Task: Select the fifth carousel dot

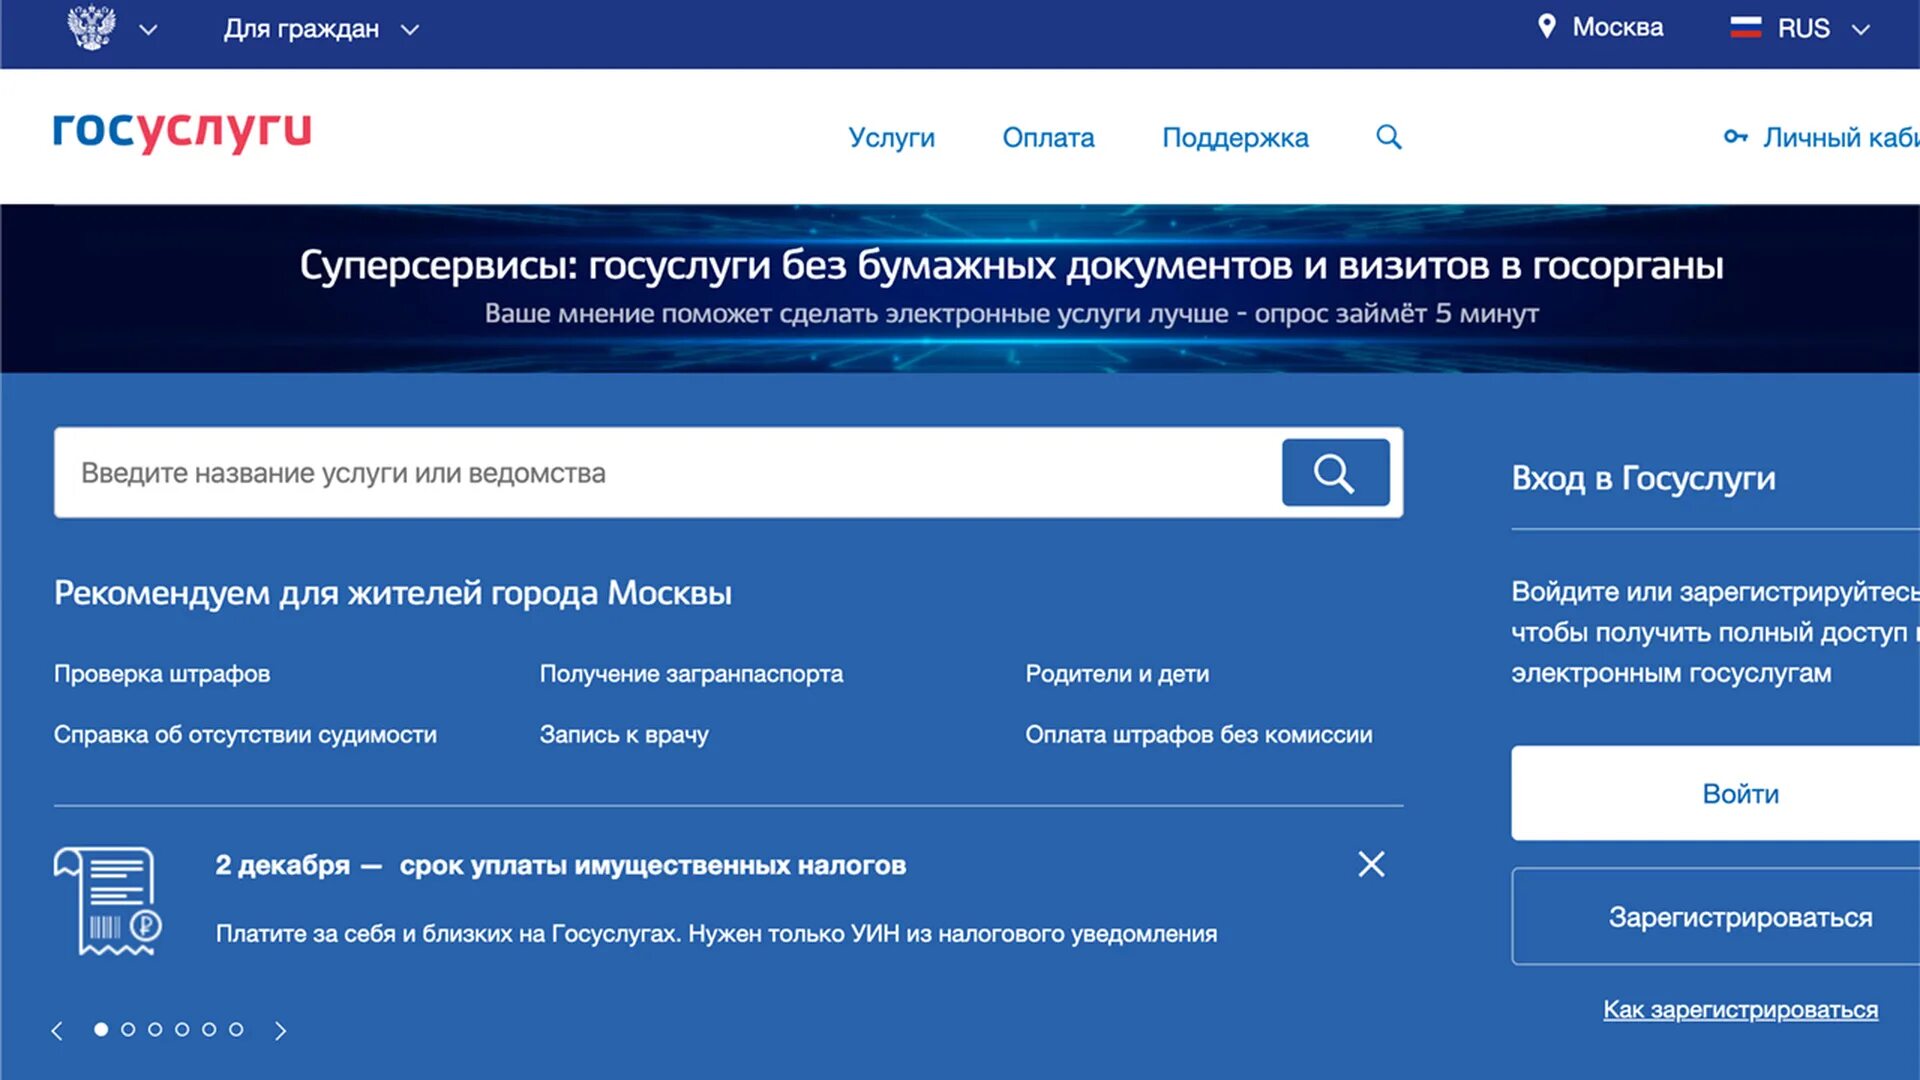Action: (209, 1029)
